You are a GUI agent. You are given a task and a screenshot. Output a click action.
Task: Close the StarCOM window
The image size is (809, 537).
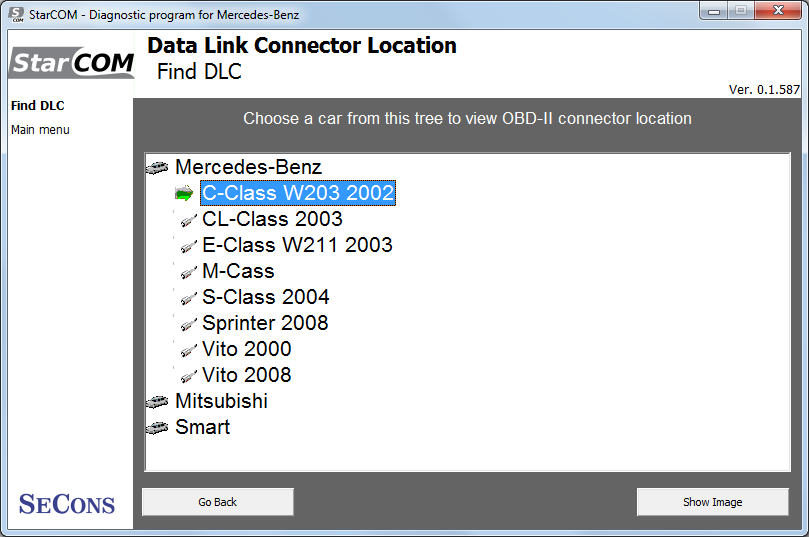coord(778,11)
